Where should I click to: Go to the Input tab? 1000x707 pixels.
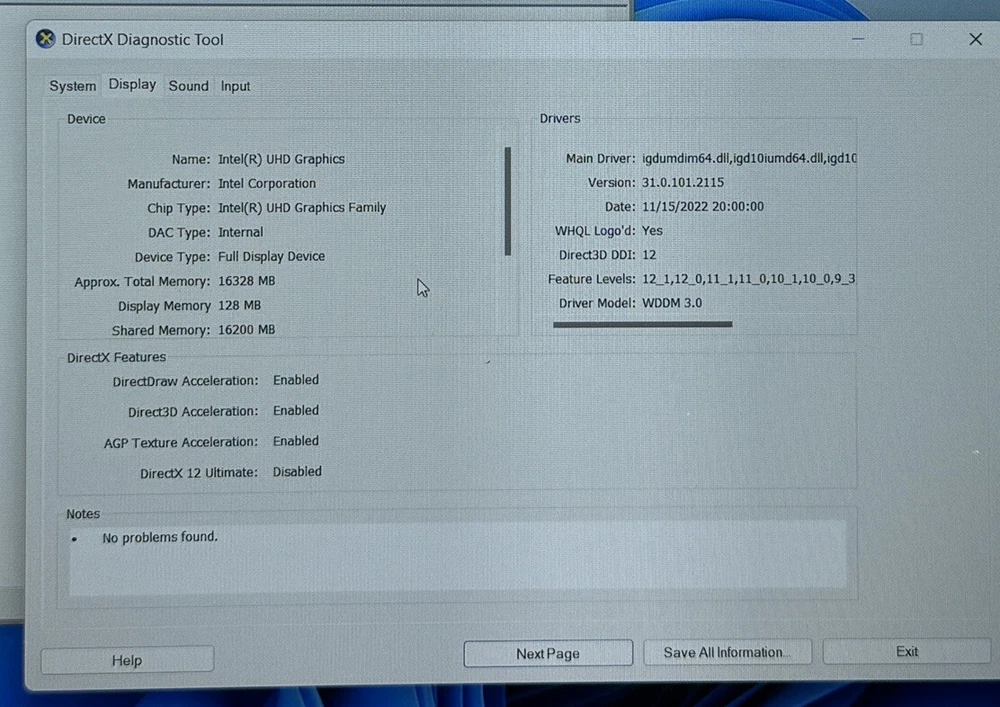pyautogui.click(x=236, y=86)
